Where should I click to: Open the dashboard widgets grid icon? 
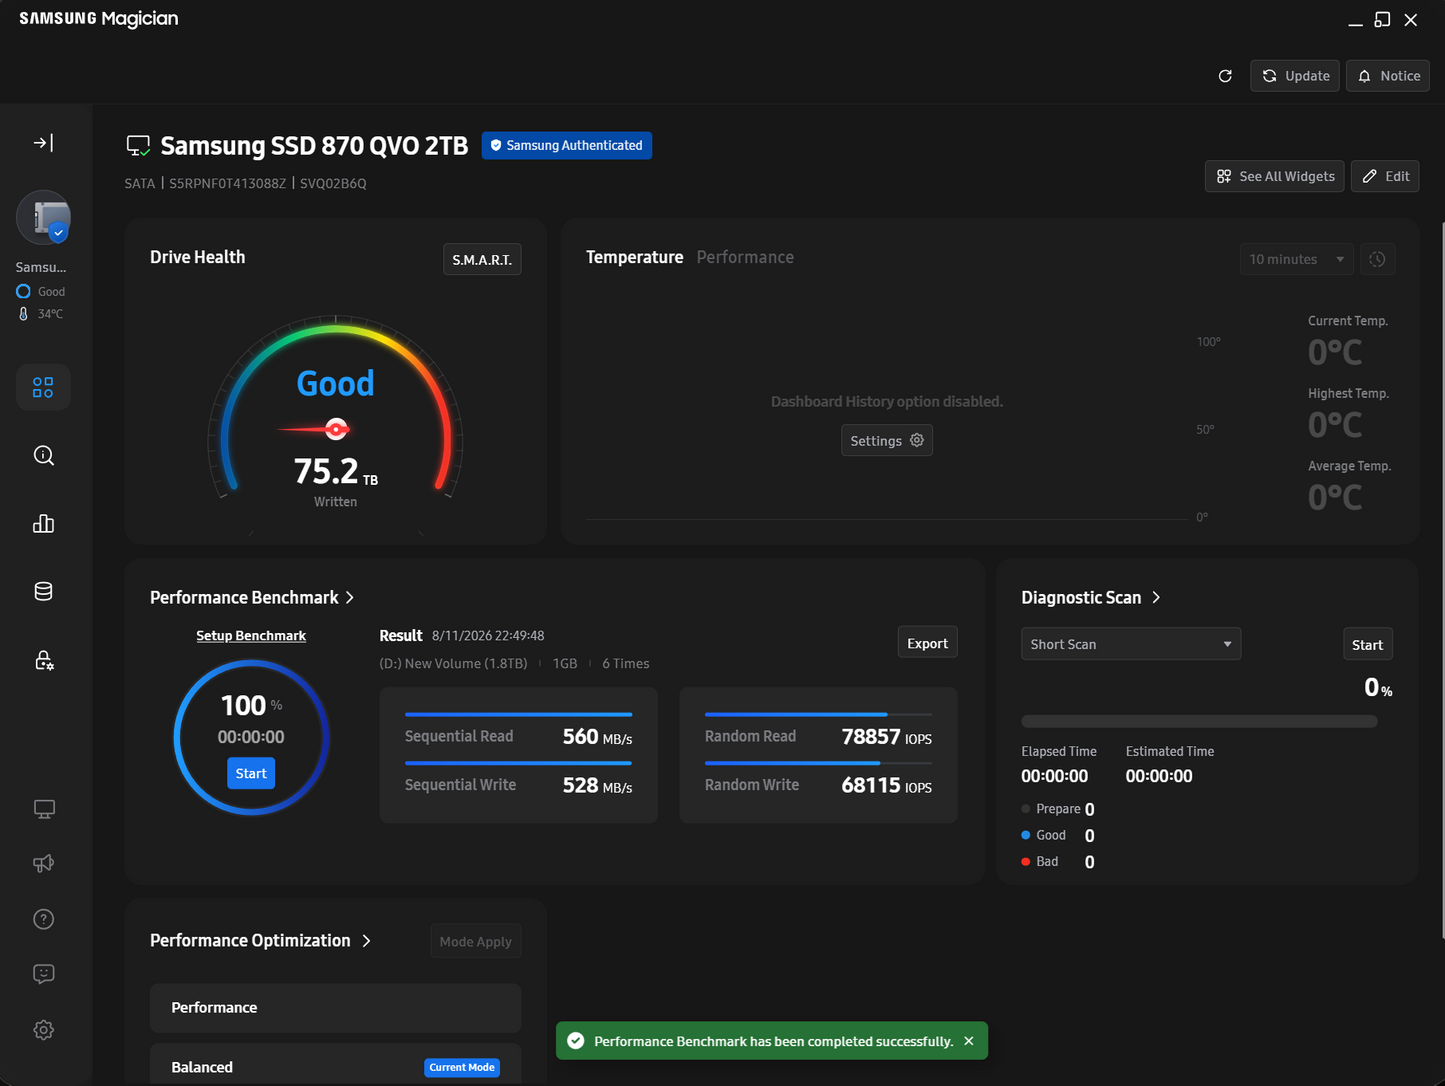(43, 387)
